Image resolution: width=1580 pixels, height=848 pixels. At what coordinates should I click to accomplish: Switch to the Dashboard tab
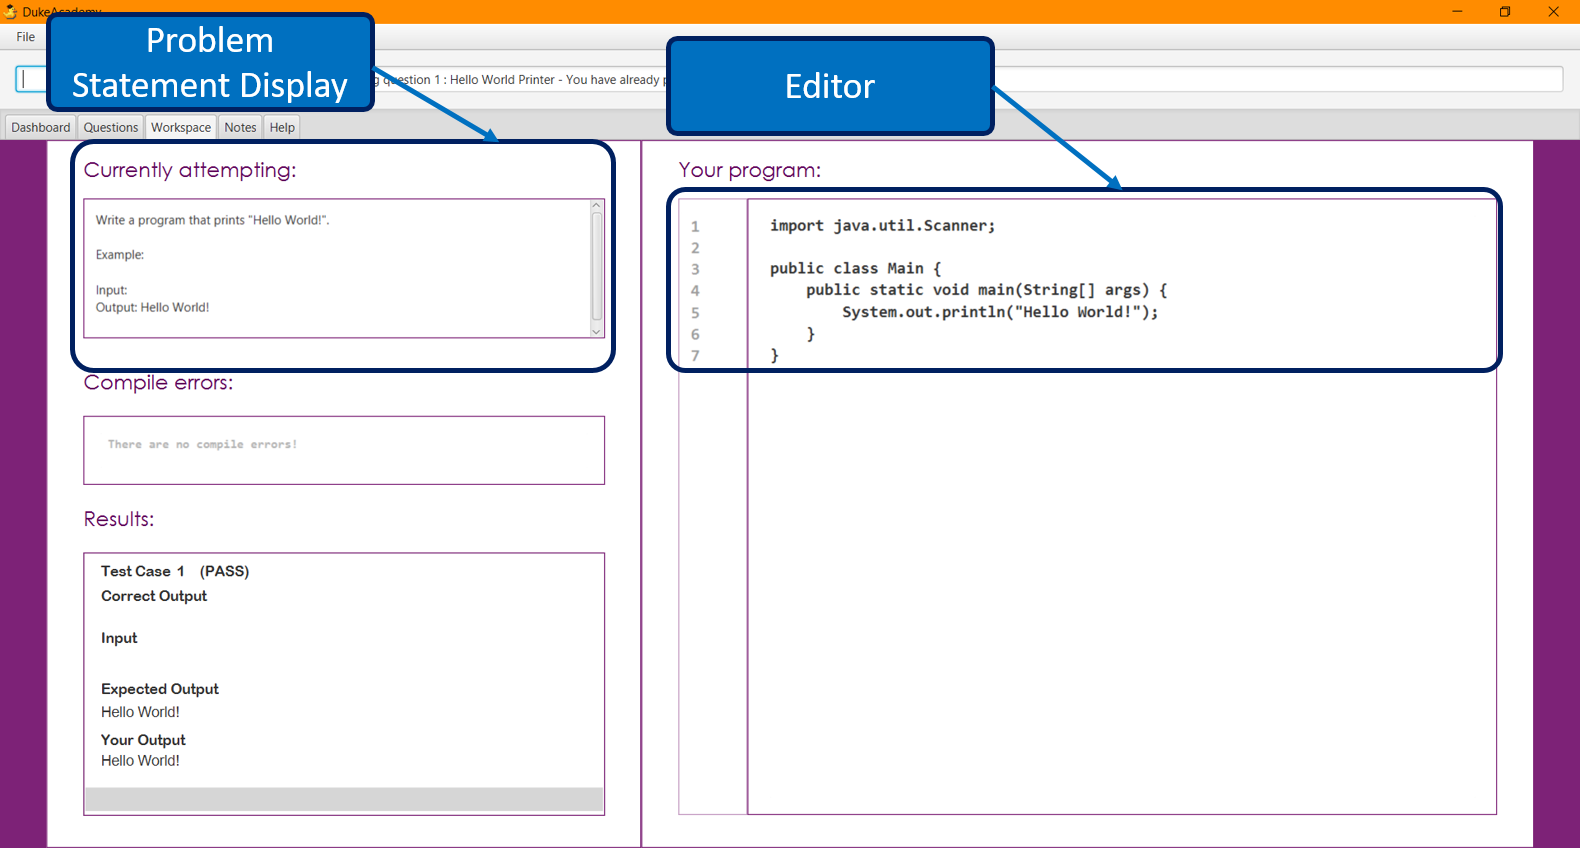click(41, 127)
